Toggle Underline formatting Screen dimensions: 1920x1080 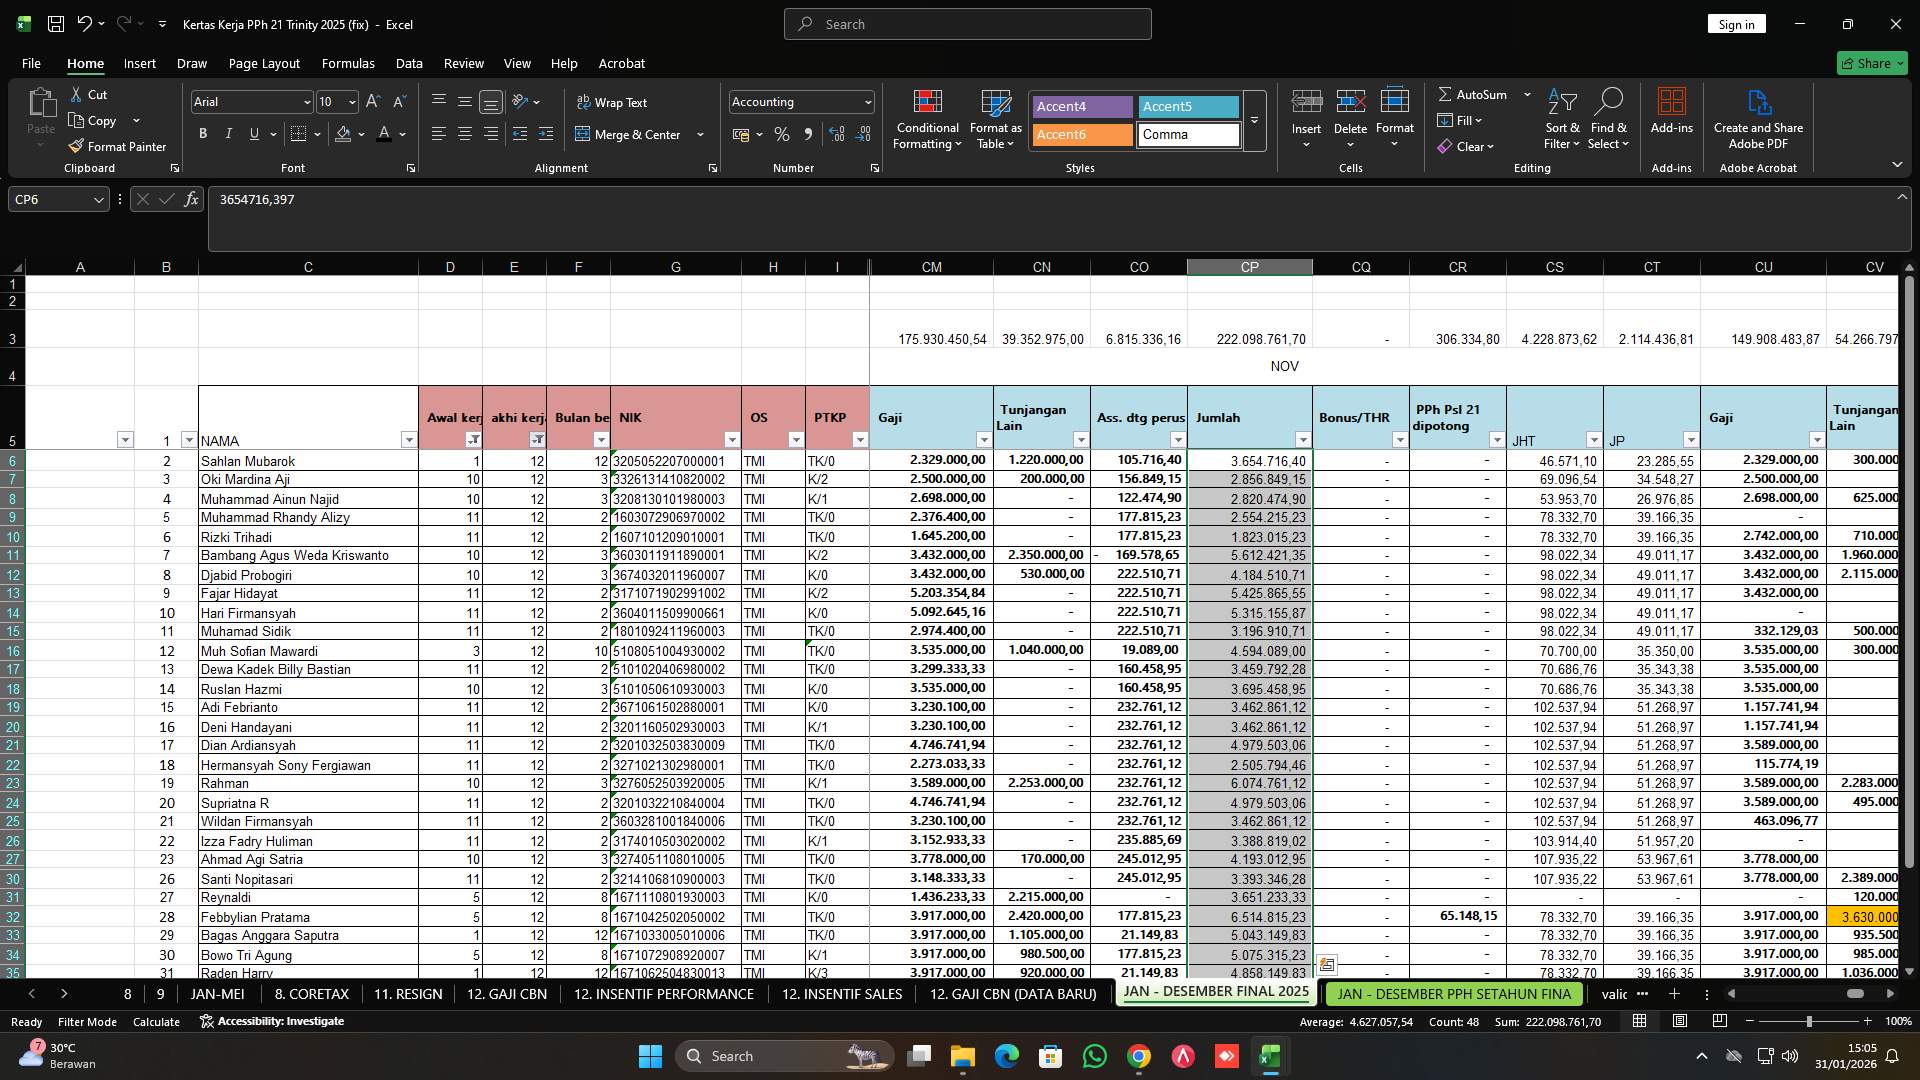coord(253,133)
